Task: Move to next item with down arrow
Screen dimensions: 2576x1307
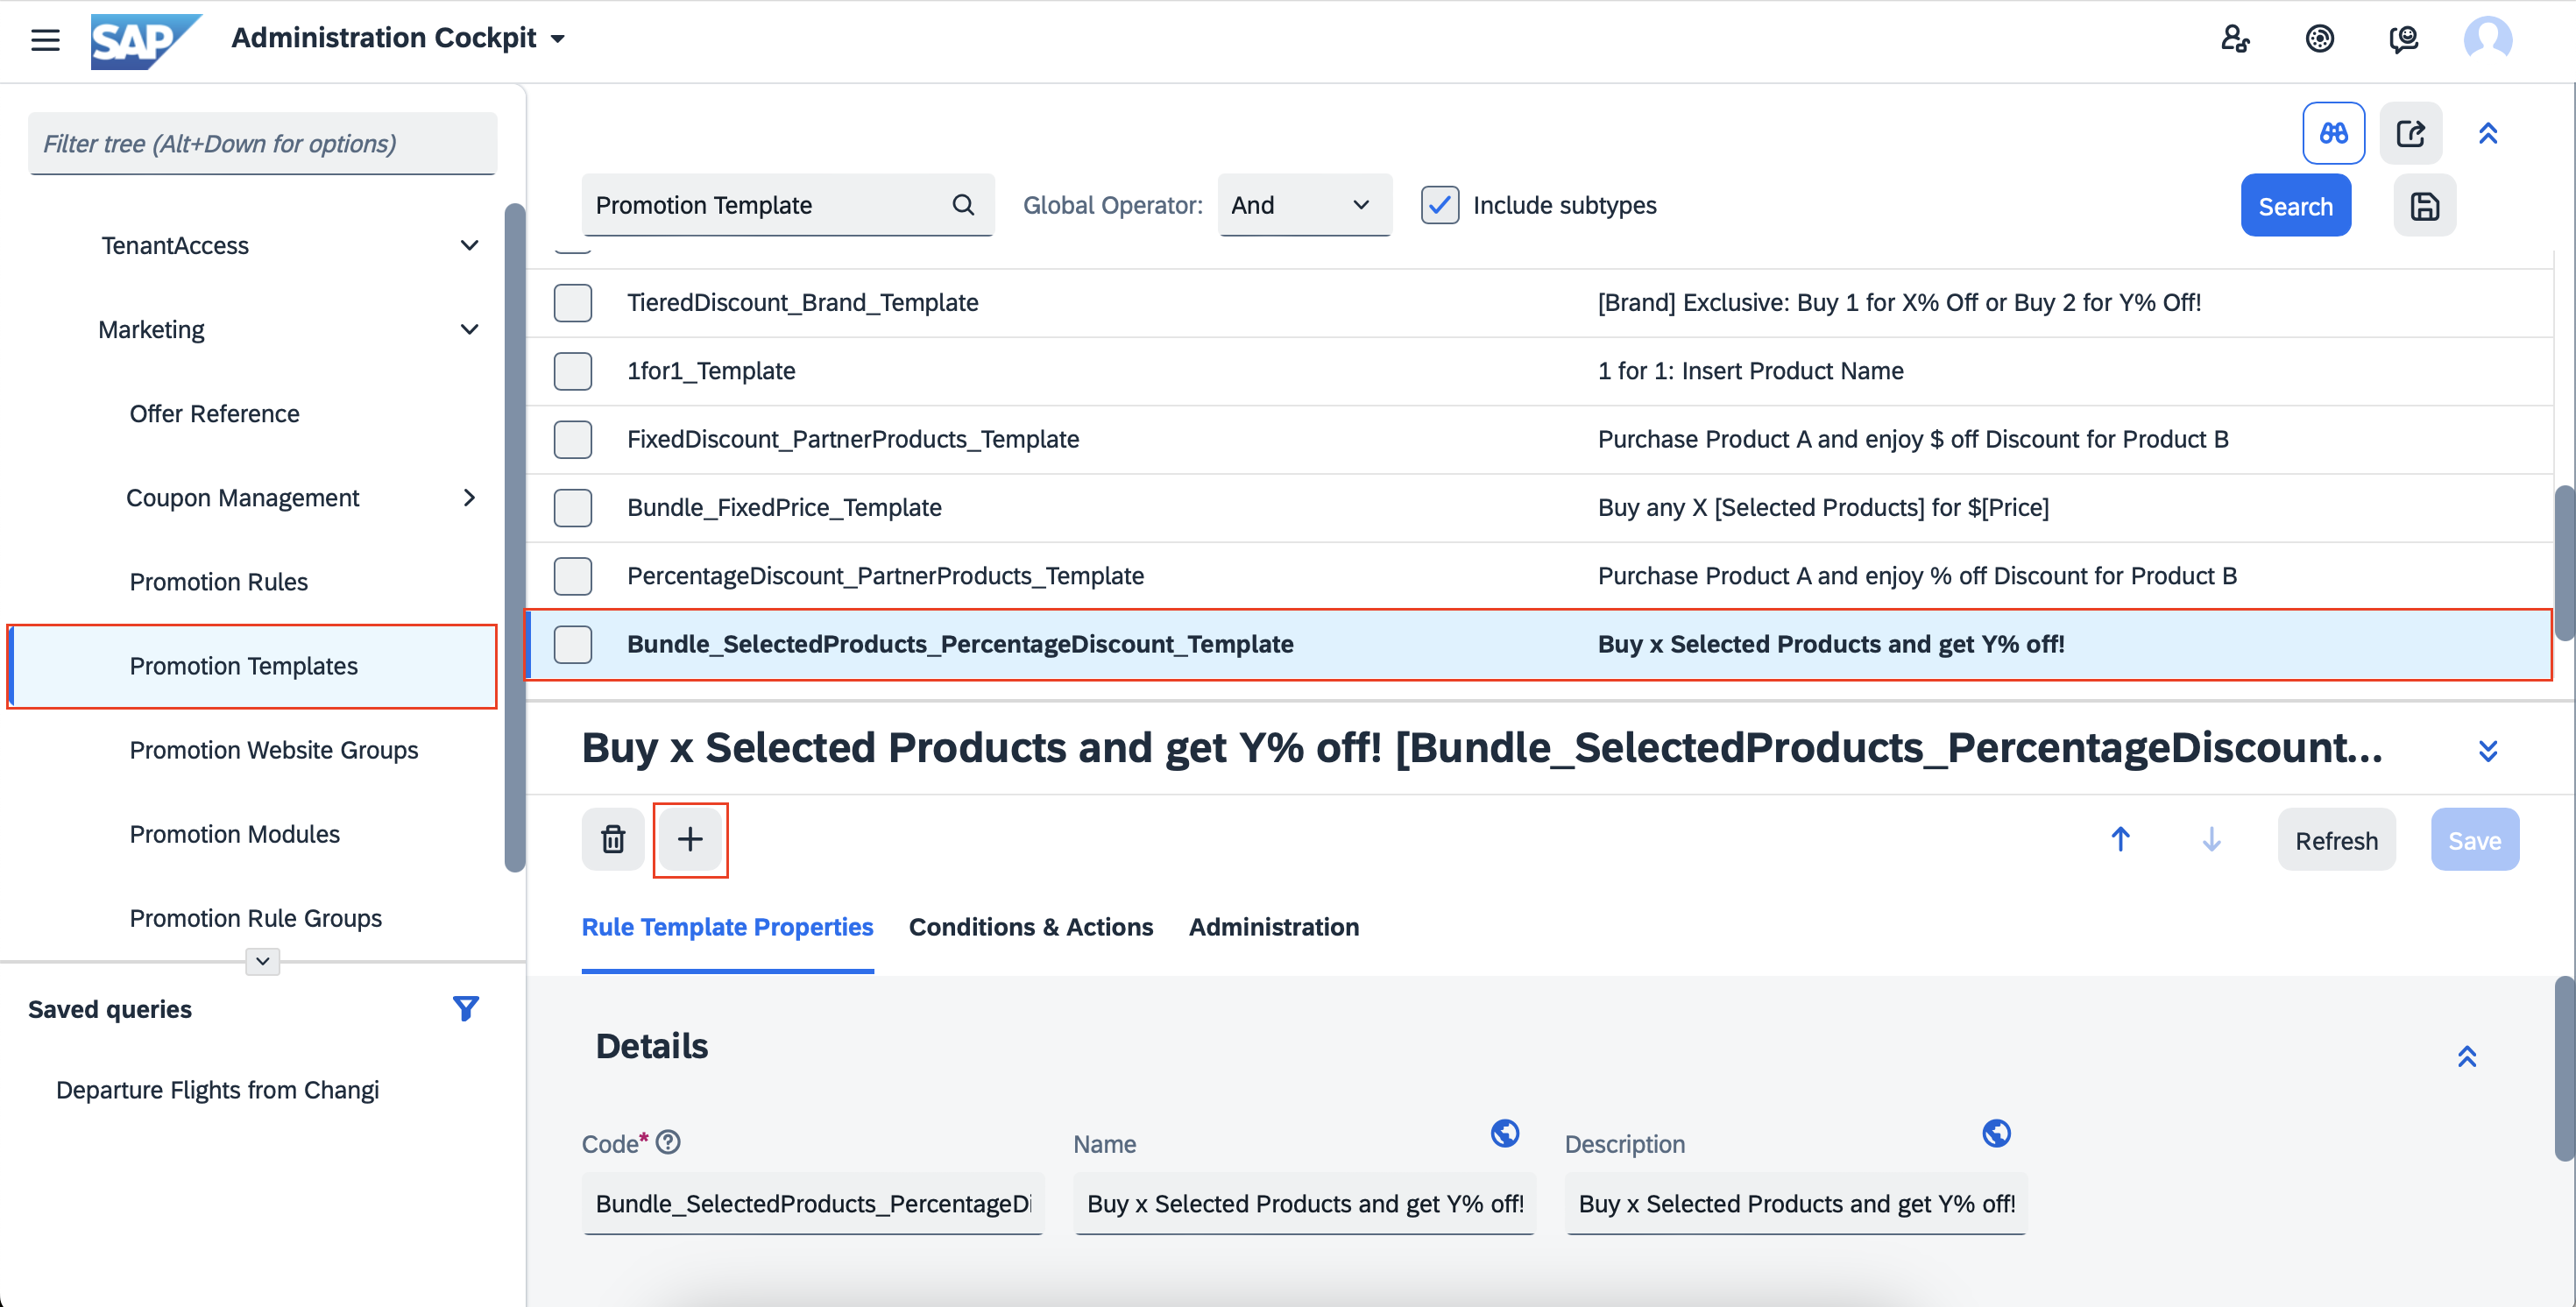Action: (2211, 839)
